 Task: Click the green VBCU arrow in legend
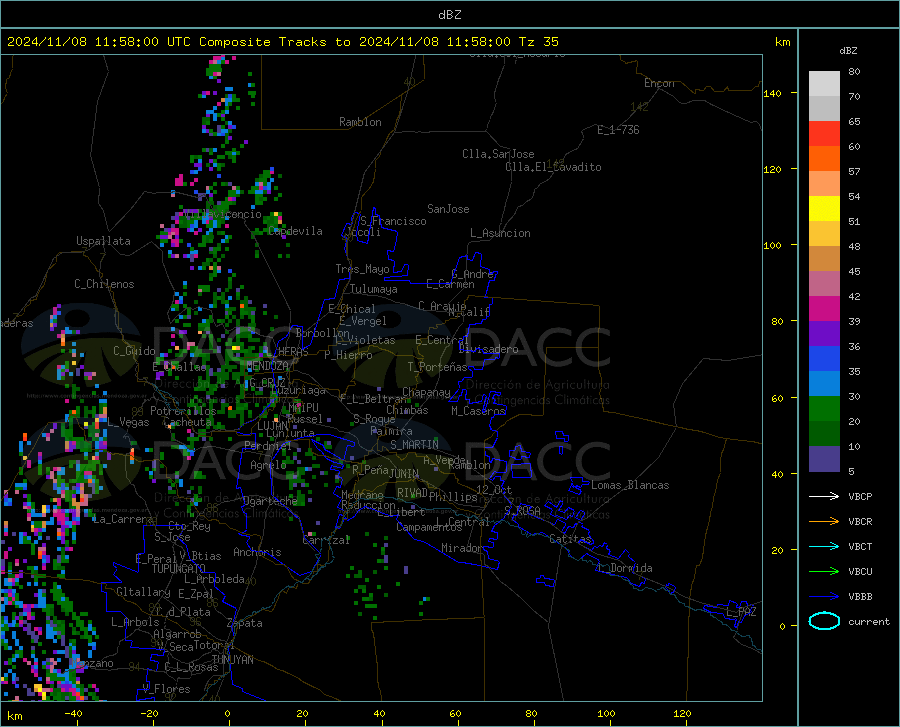coord(824,572)
